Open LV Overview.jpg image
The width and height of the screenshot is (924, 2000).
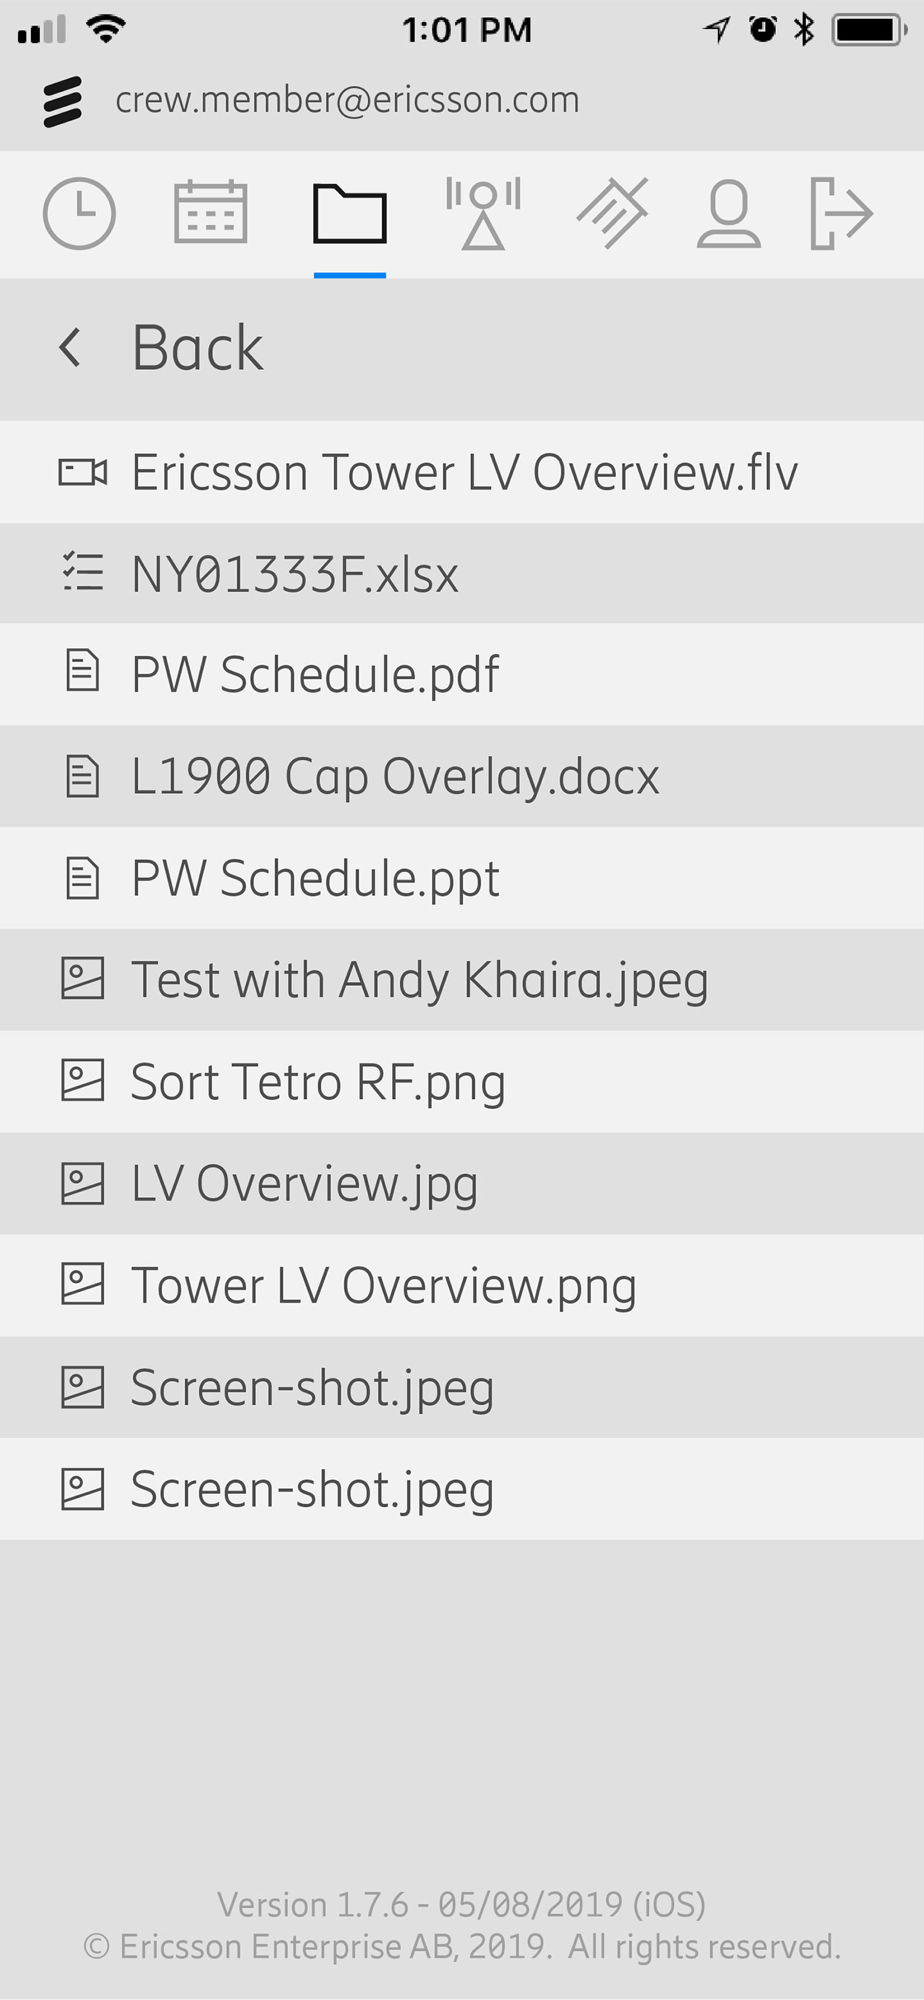(462, 1184)
